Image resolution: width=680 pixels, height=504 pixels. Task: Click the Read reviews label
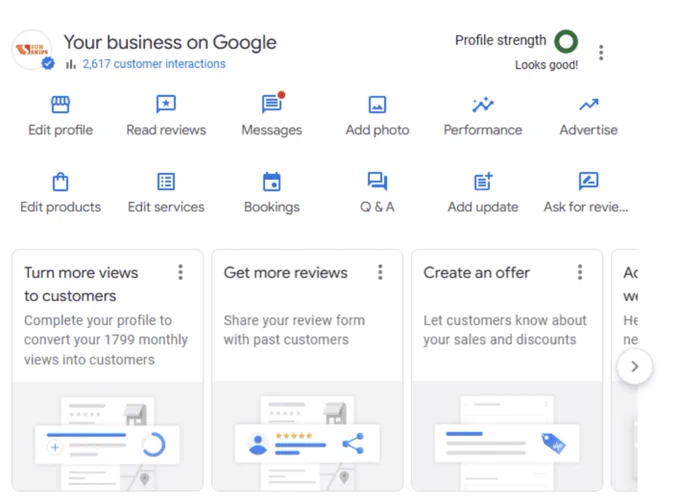pyautogui.click(x=166, y=130)
